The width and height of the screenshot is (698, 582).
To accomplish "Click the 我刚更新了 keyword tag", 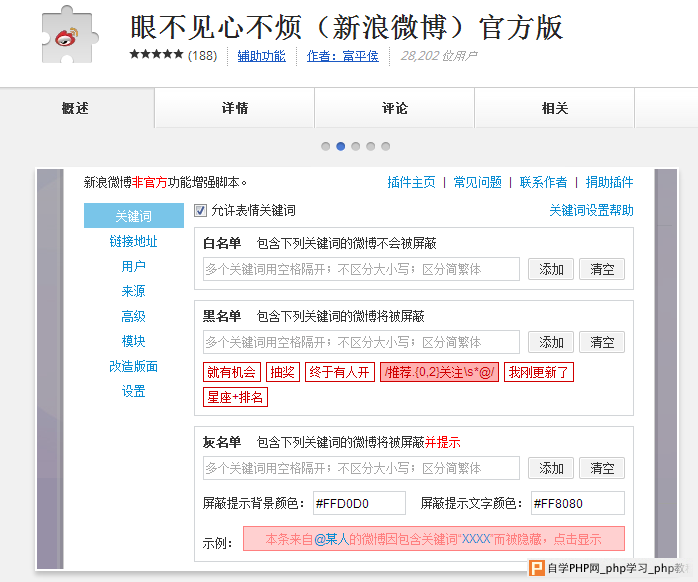I will (x=539, y=372).
